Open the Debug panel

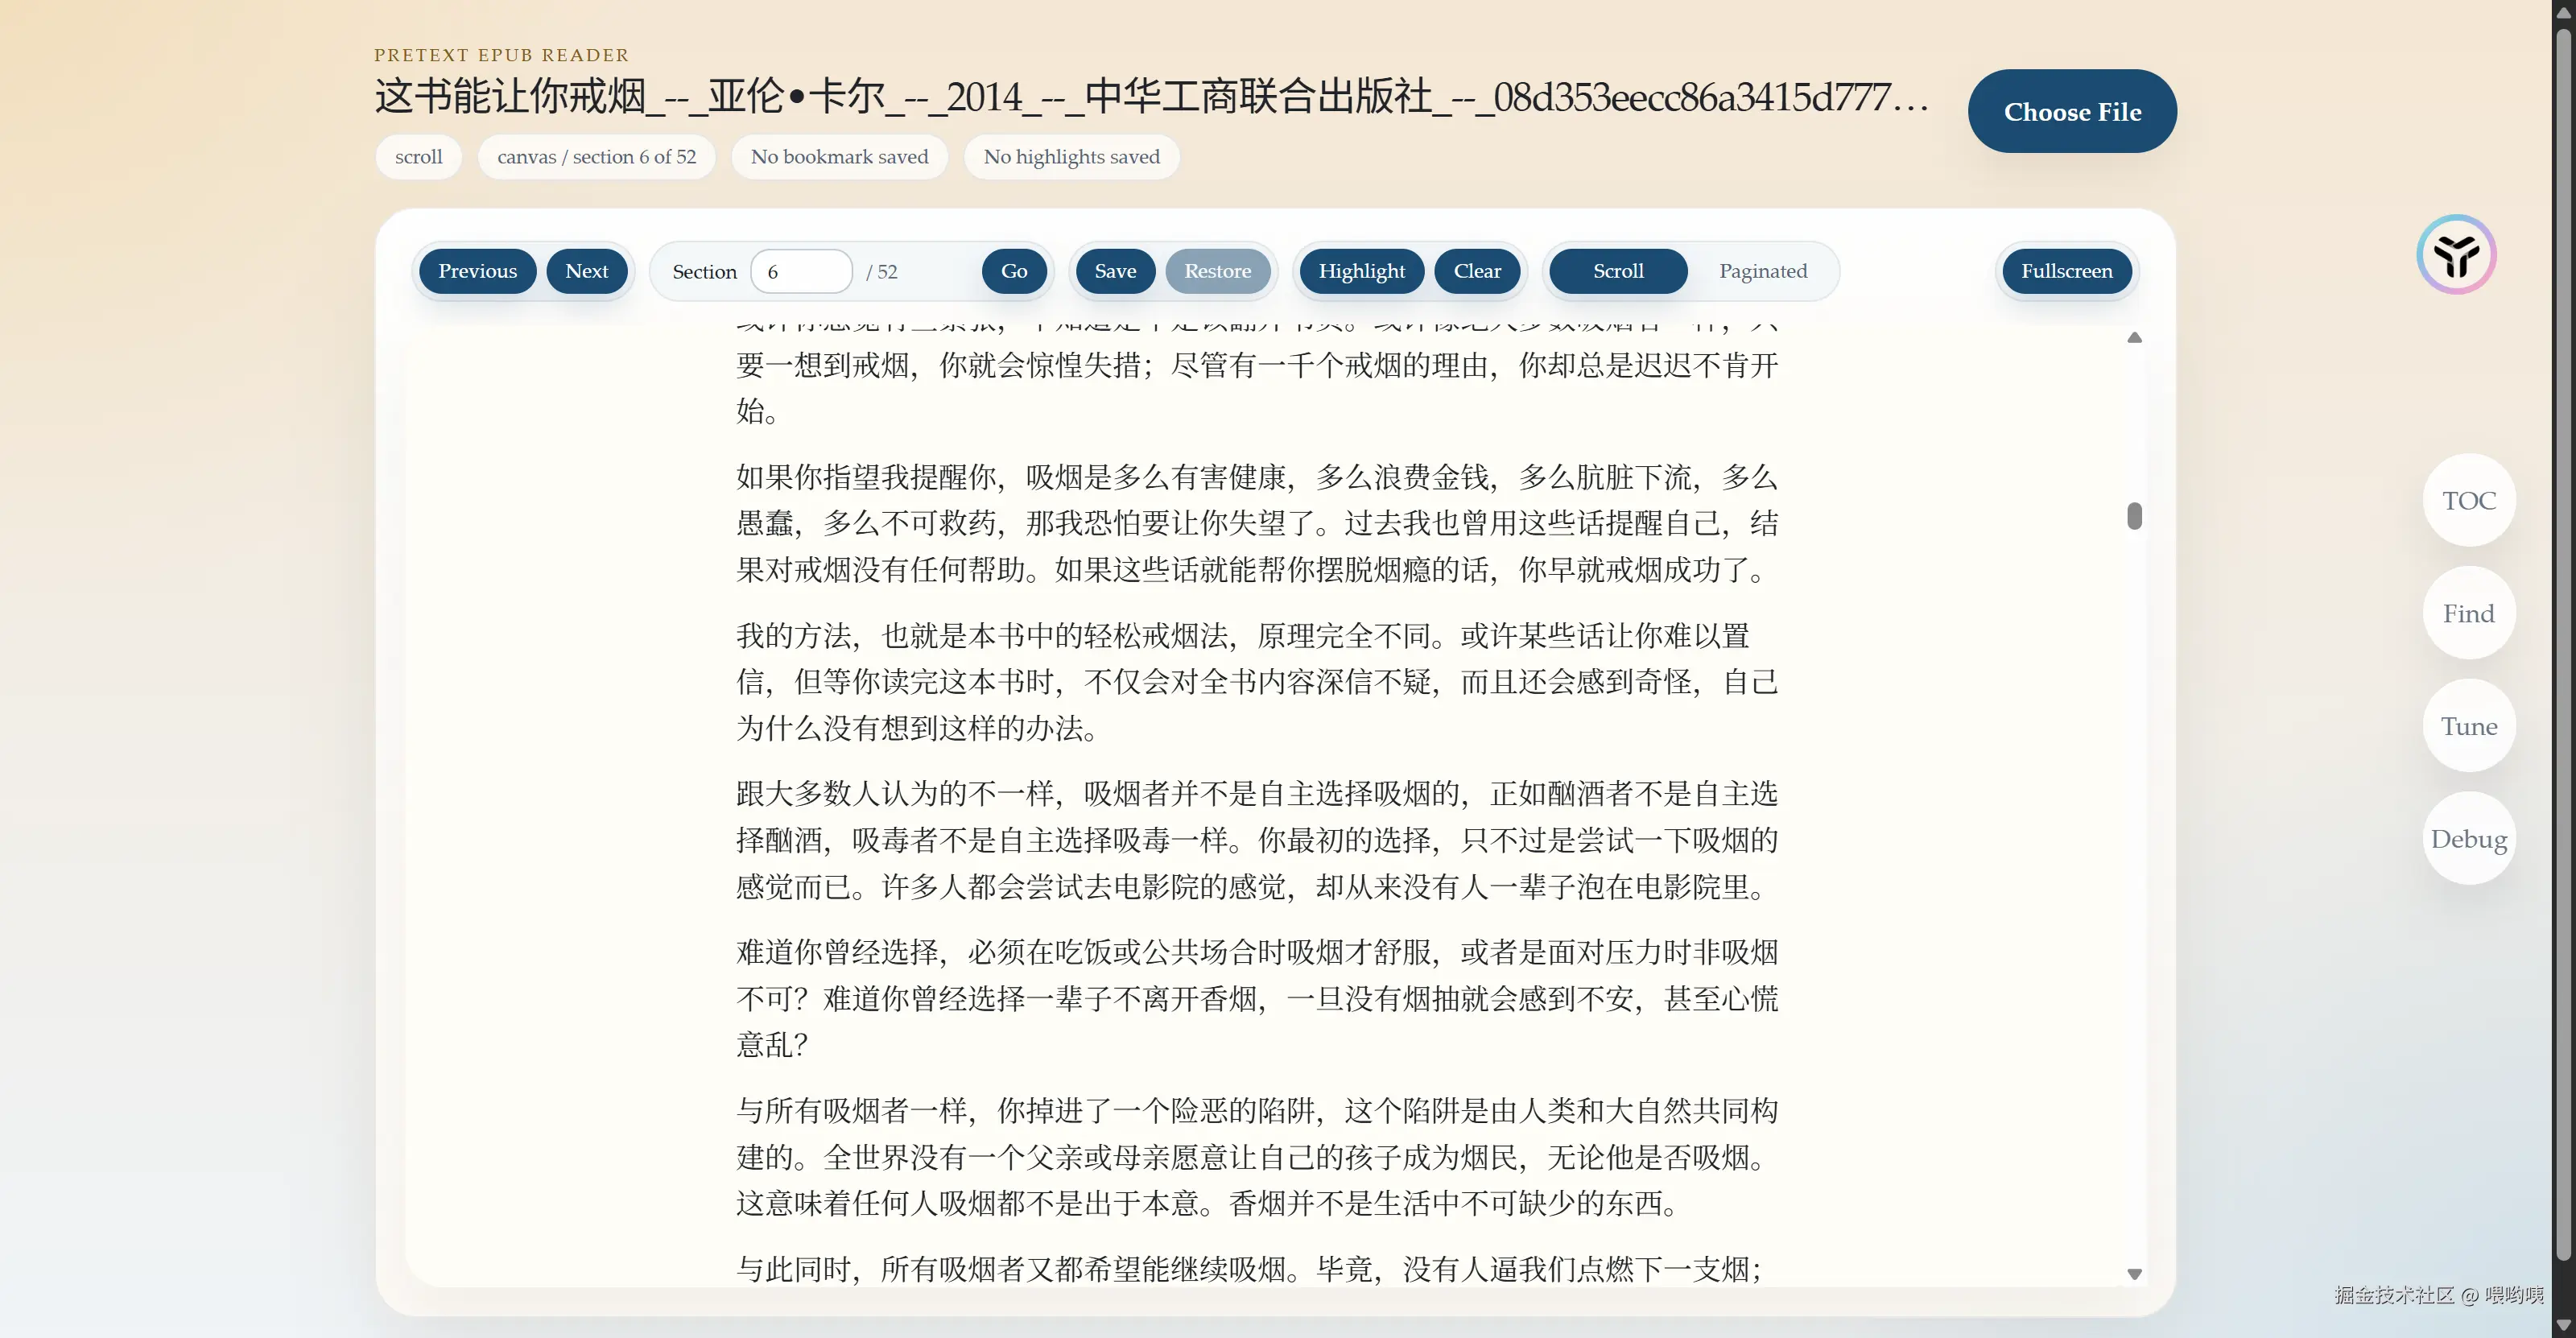point(2468,838)
